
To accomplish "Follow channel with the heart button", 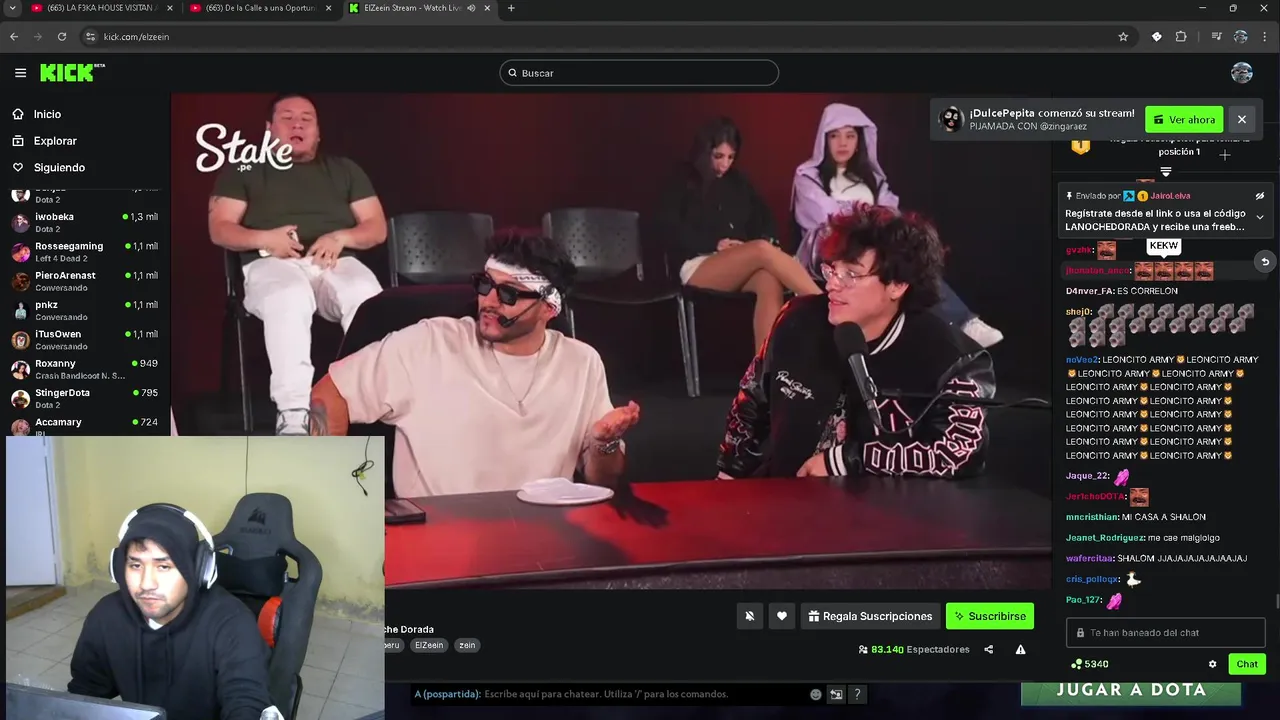I will [782, 616].
